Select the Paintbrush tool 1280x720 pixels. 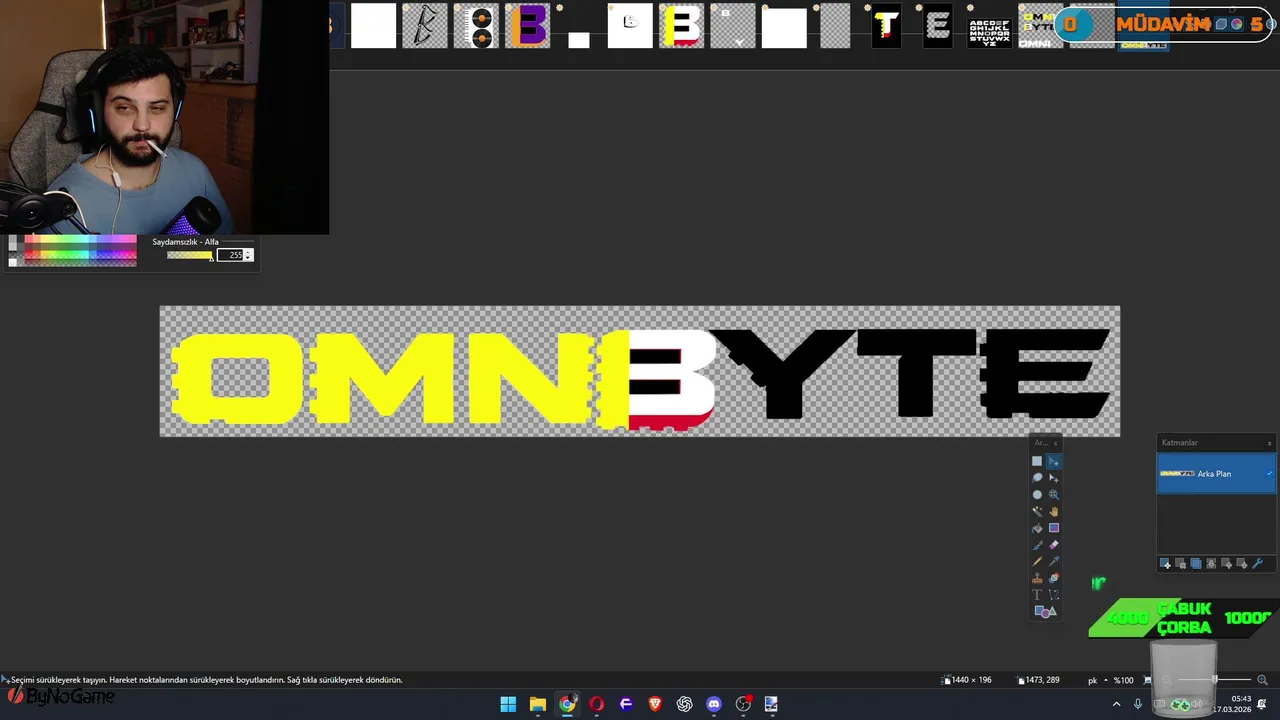1037,545
